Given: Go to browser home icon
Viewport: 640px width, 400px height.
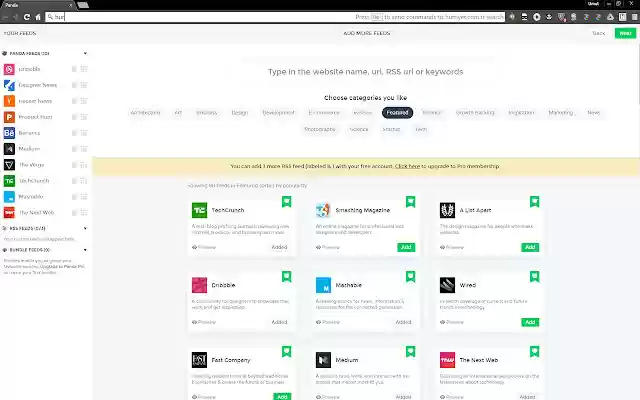Looking at the screenshot, I should (38, 17).
